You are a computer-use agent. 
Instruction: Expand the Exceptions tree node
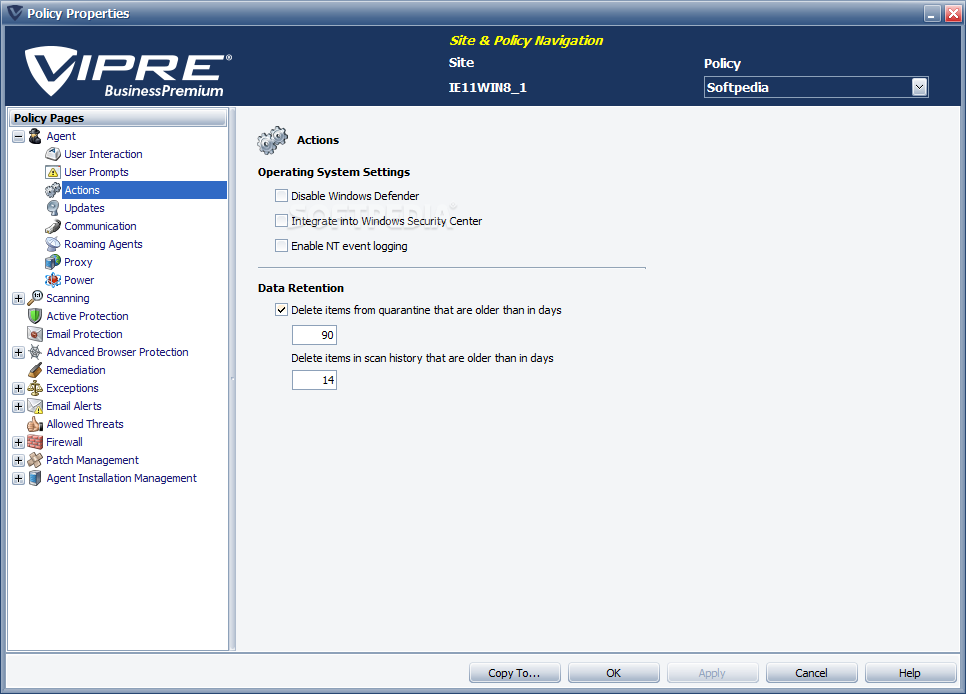coord(18,388)
